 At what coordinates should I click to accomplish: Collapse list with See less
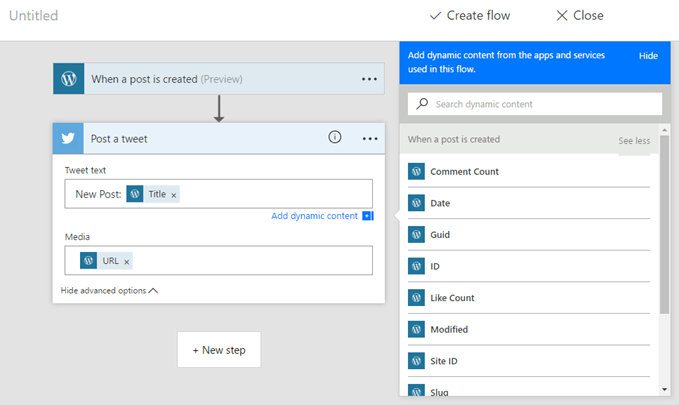tap(633, 141)
